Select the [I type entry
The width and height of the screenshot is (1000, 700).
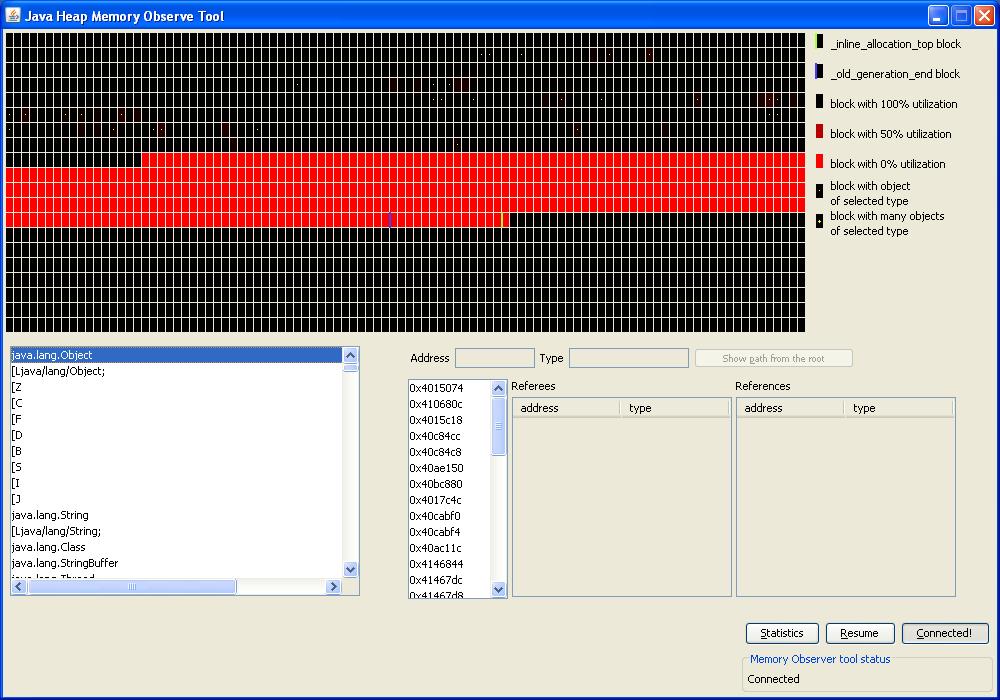tap(177, 483)
